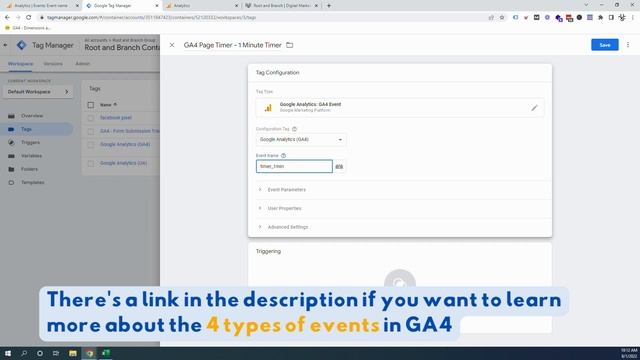
Task: Open Triggers in the sidebar
Action: tap(30, 142)
